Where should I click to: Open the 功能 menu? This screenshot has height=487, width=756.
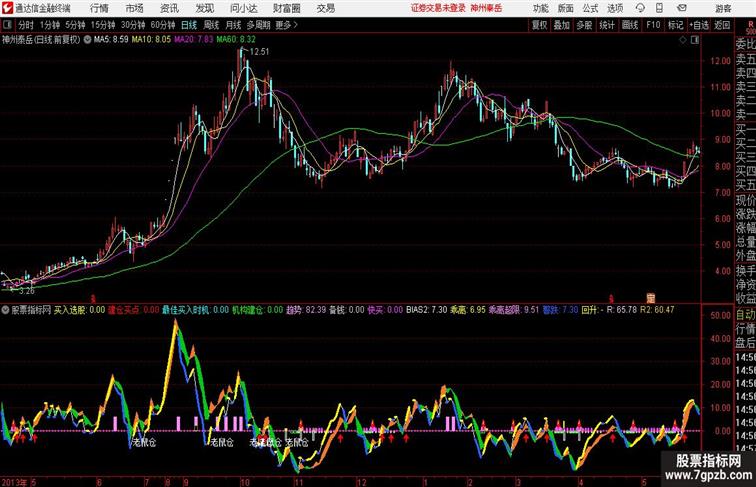540,8
